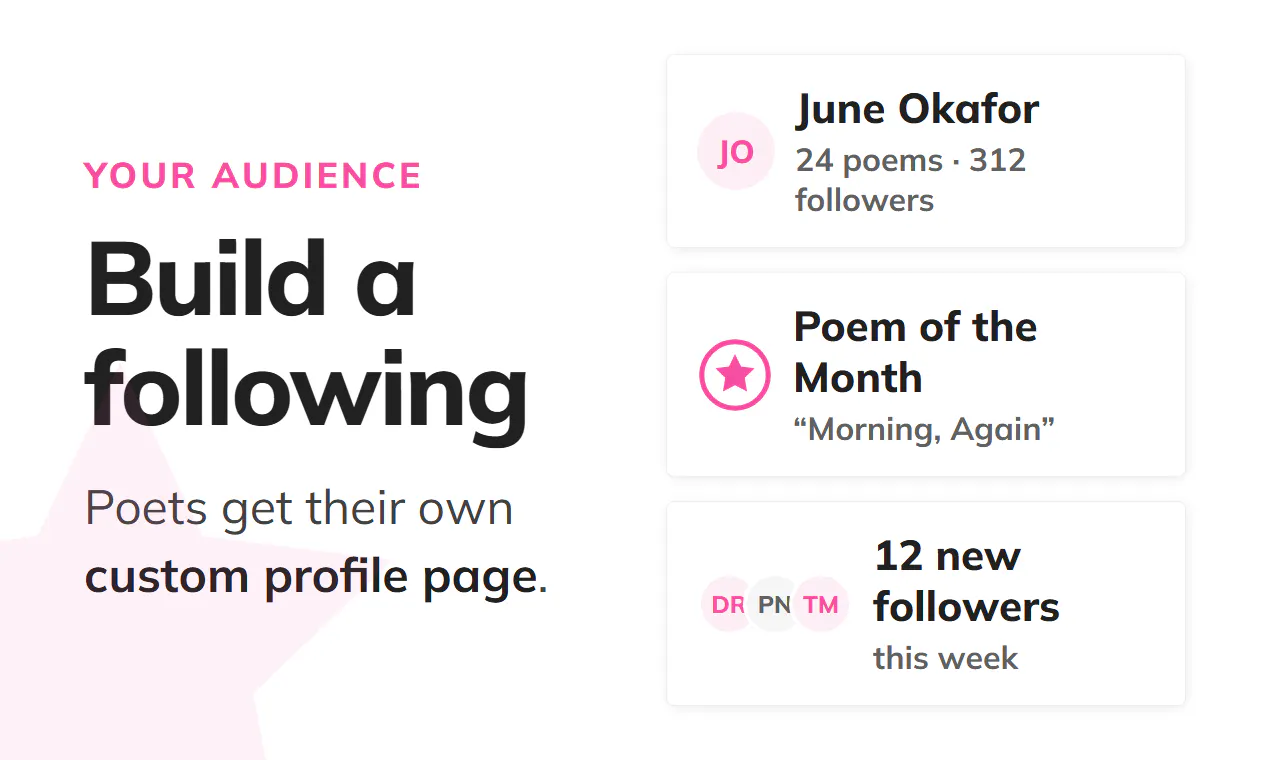Open June Okafor's profile name
The width and height of the screenshot is (1270, 760).
917,109
